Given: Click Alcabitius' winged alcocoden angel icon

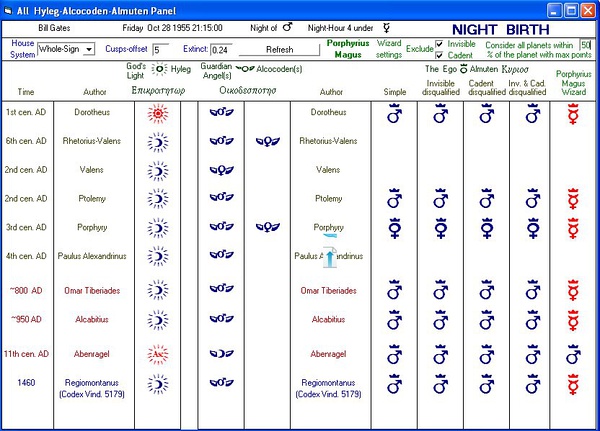Looking at the screenshot, I should coord(221,322).
